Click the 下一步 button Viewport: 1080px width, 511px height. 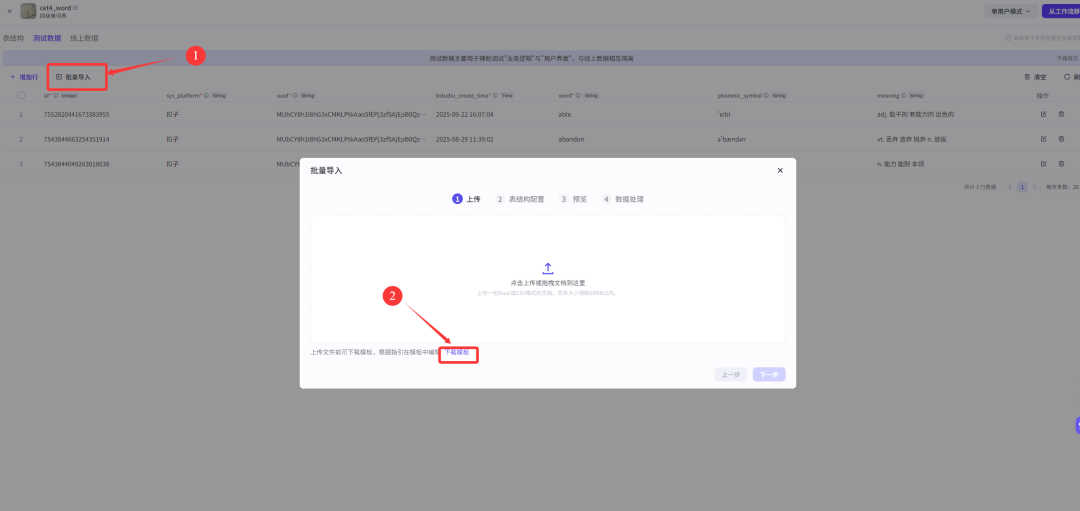coord(769,375)
